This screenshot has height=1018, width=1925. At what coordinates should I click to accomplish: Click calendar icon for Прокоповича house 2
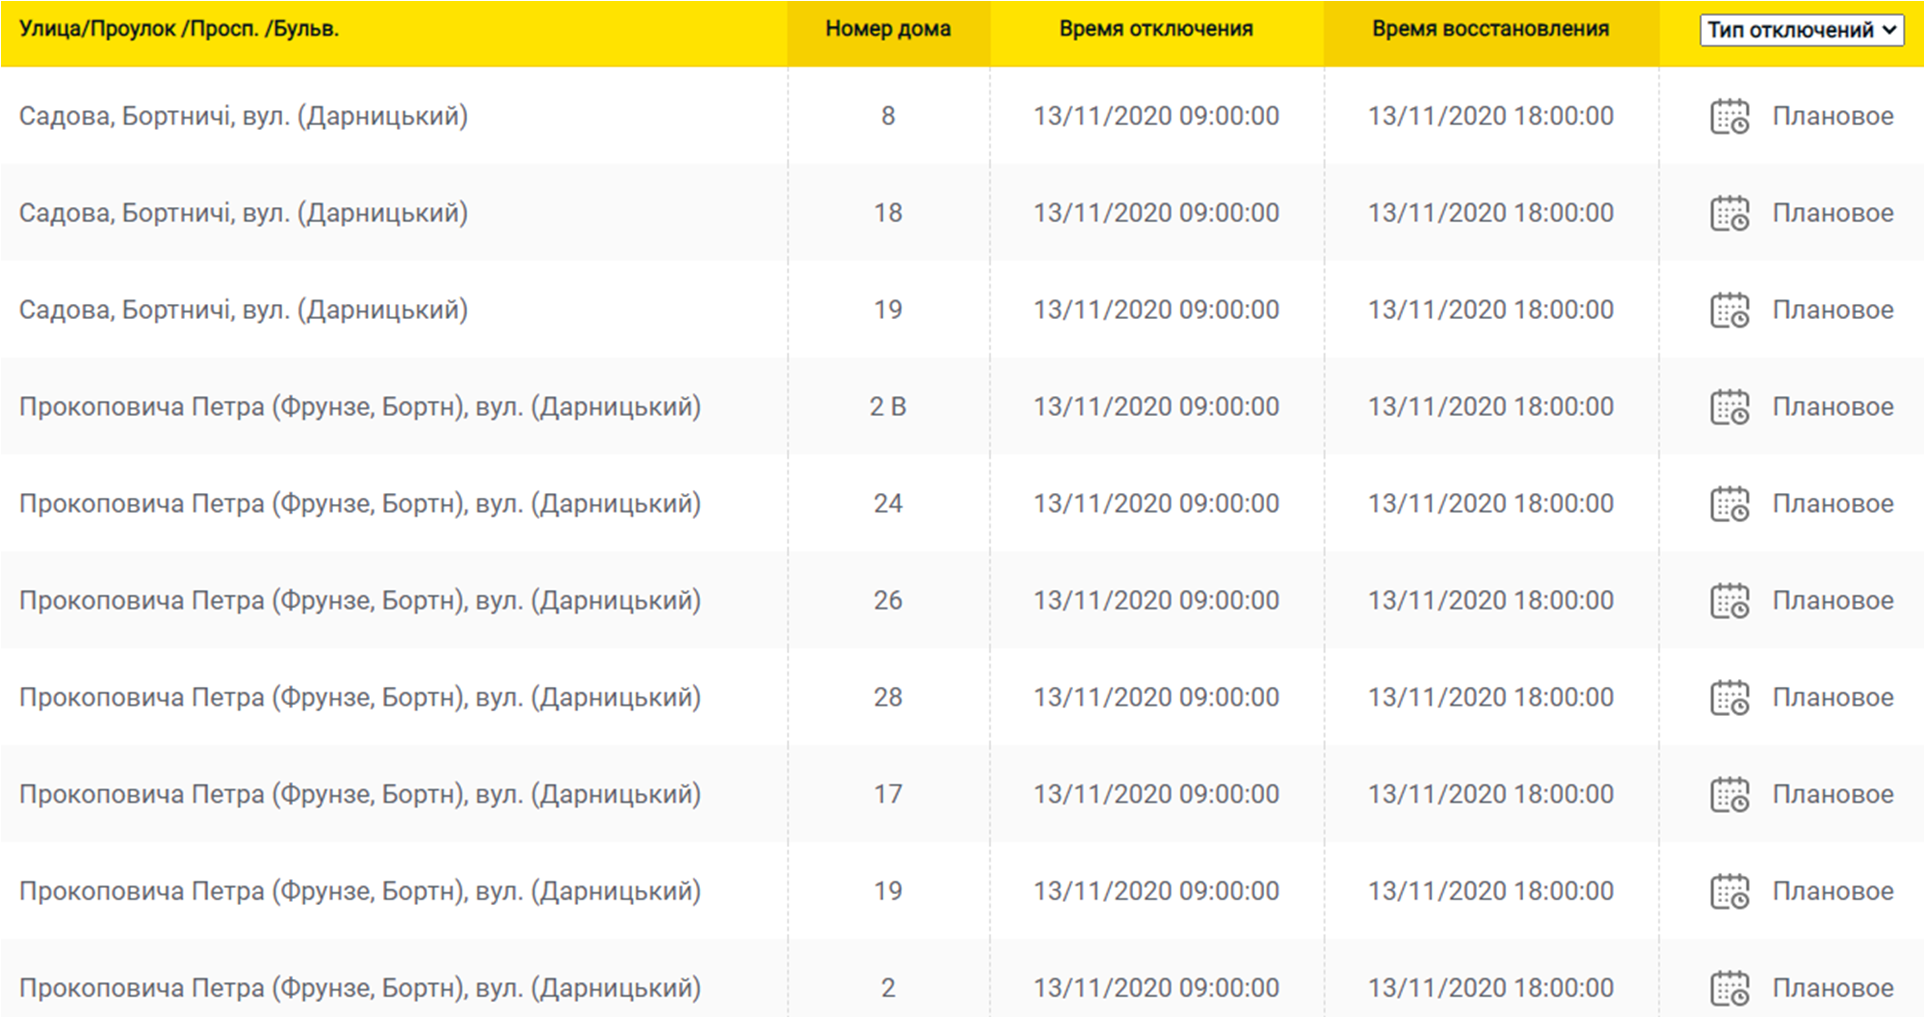(x=1729, y=989)
